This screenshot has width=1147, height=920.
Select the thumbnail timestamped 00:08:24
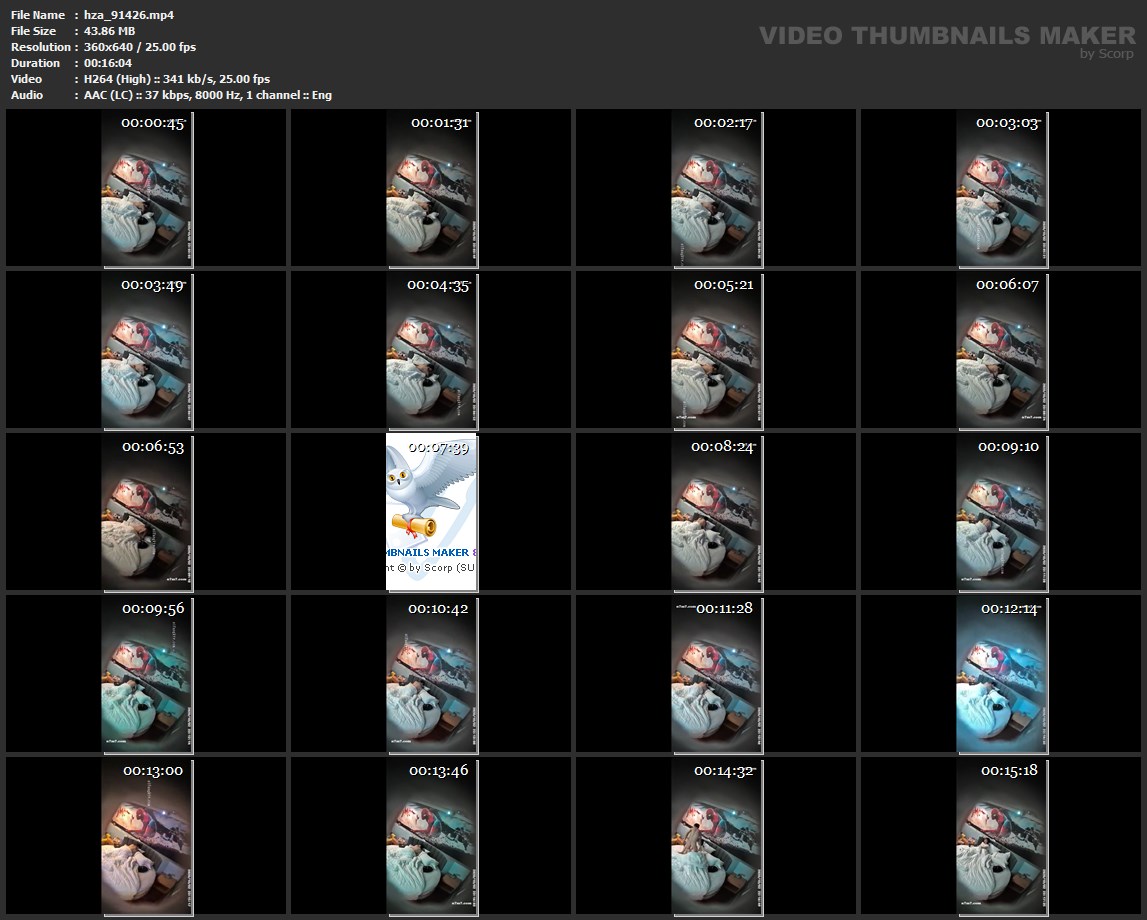pos(716,512)
